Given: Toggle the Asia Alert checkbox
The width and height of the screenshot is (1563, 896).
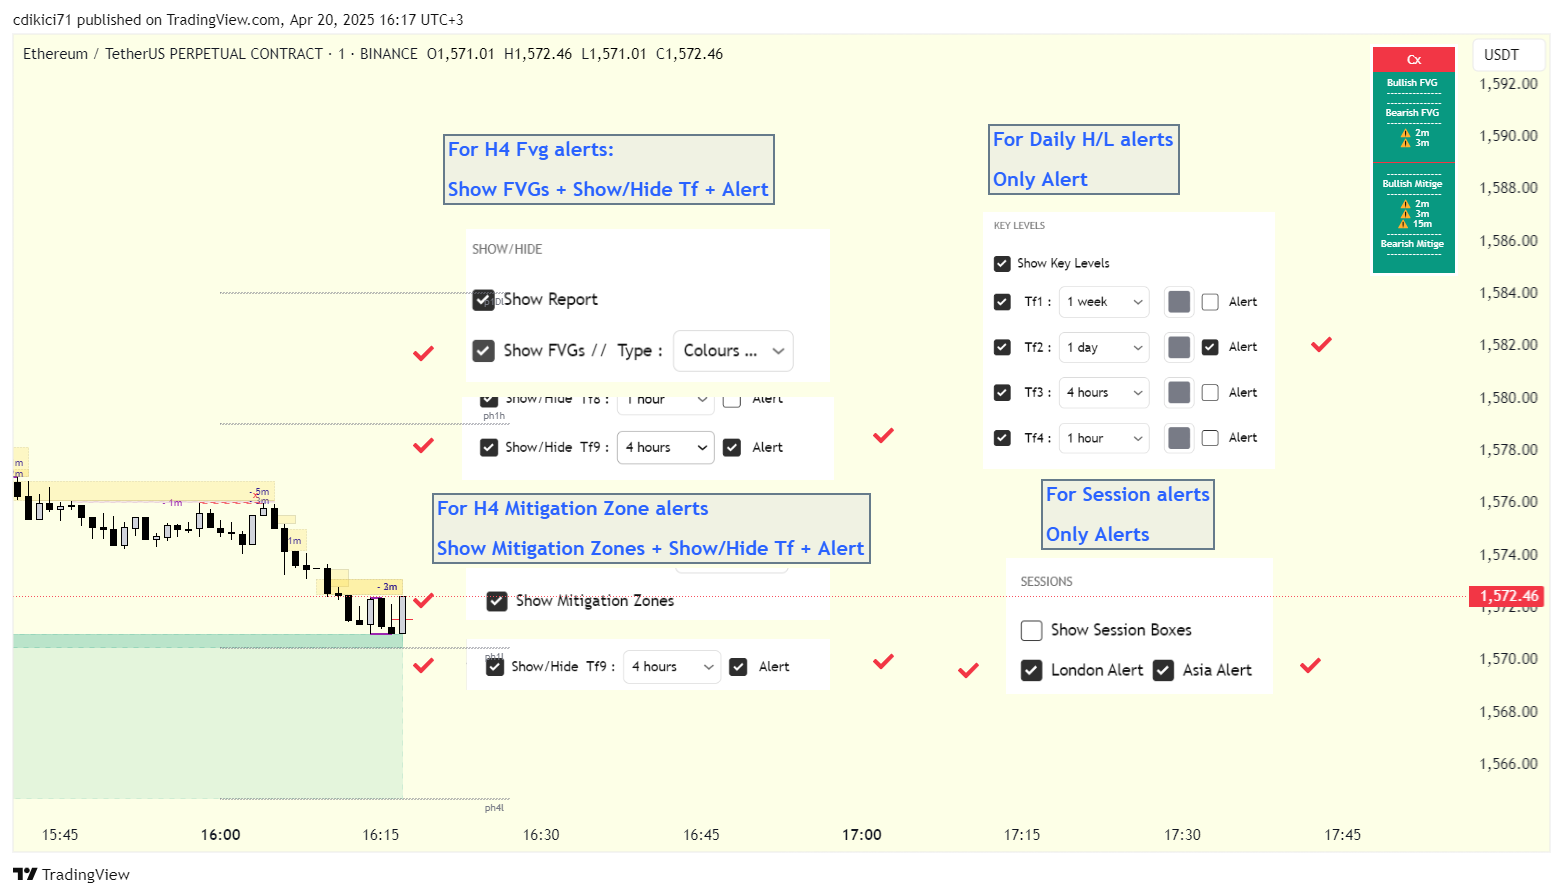Looking at the screenshot, I should 1163,670.
